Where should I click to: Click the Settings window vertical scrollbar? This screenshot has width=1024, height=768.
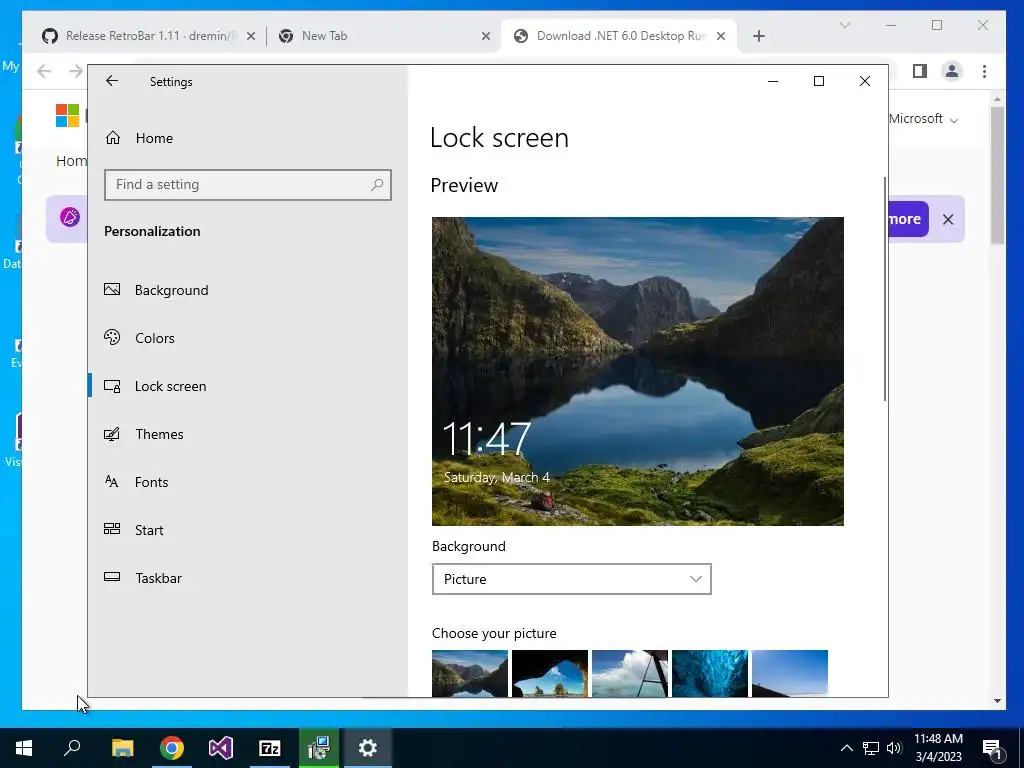coord(885,289)
